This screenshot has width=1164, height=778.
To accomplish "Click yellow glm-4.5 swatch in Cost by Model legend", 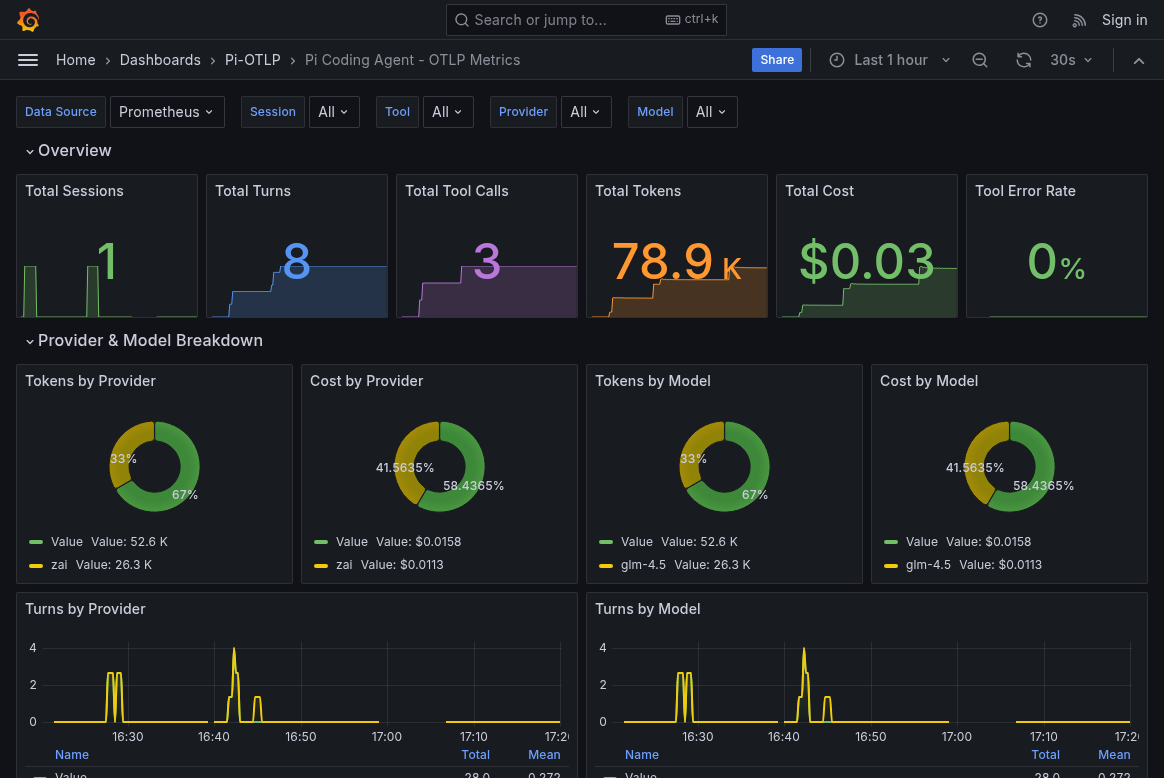I will coord(891,566).
